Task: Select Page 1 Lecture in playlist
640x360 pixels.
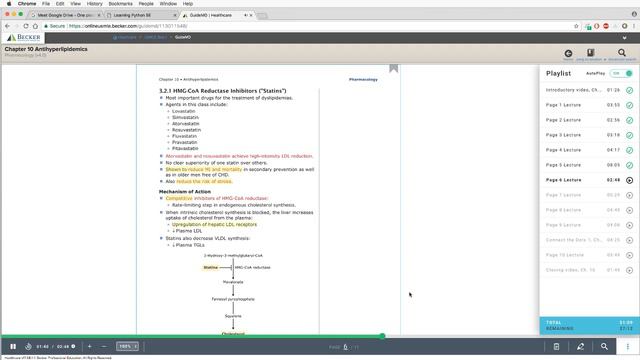Action: pyautogui.click(x=589, y=105)
